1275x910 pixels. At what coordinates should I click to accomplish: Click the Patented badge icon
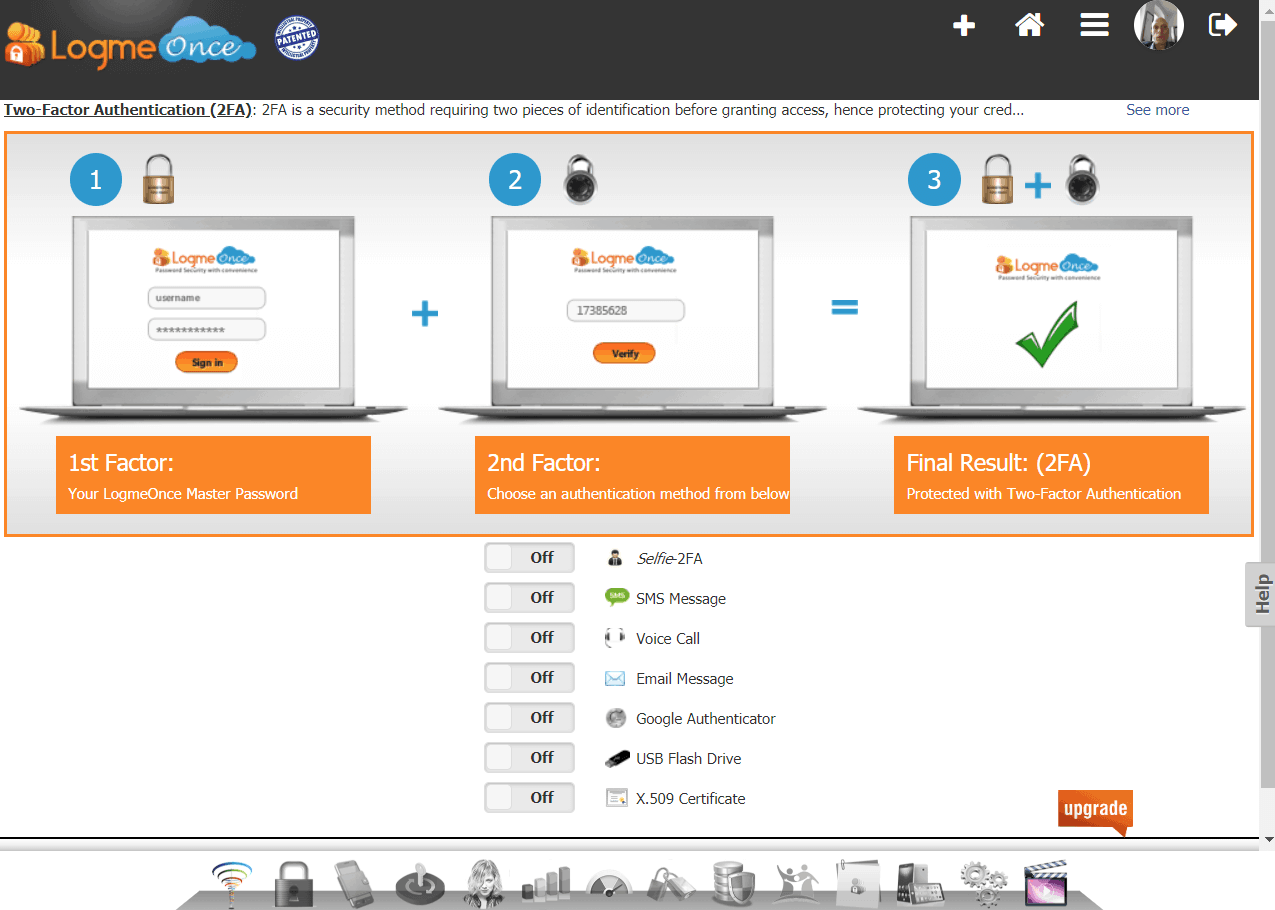[x=297, y=38]
